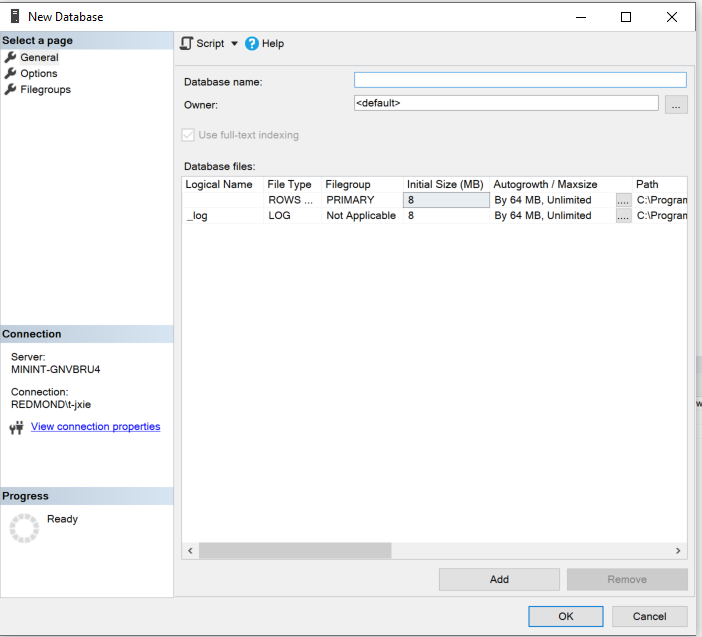This screenshot has height=637, width=702.
Task: Click the Script toolbar icon
Action: coord(186,43)
